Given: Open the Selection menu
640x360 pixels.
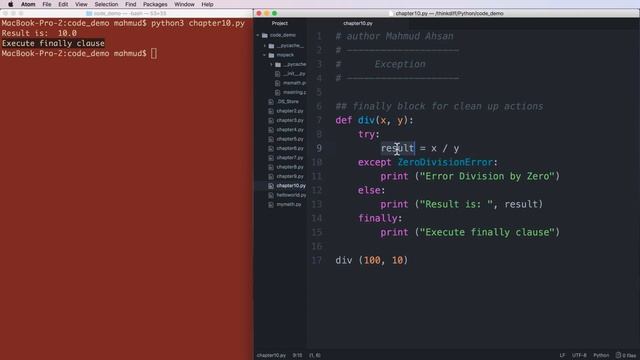Looking at the screenshot, I should [106, 4].
